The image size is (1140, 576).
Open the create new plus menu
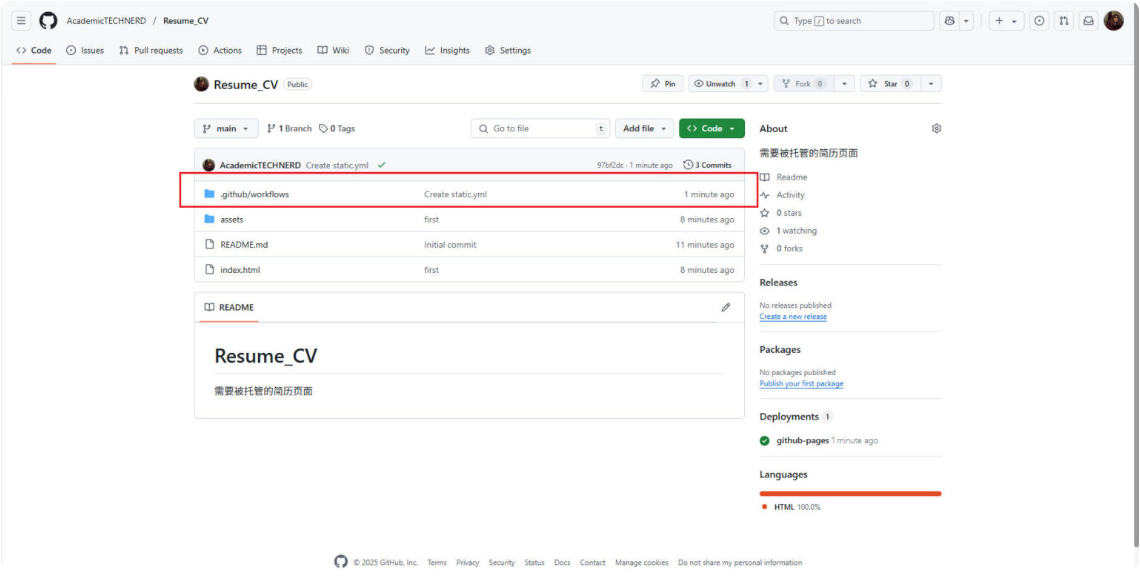pos(1006,21)
